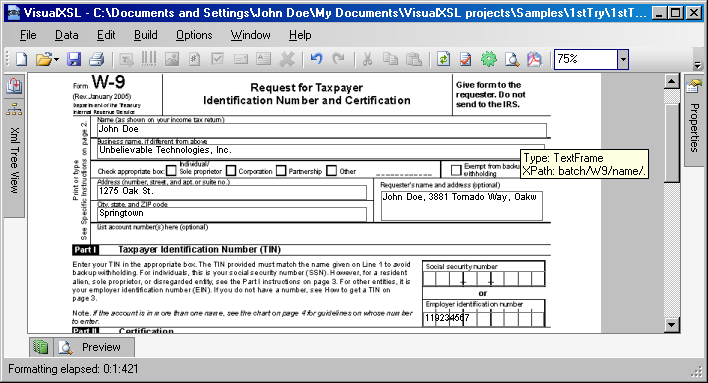Open the Options menu
The height and width of the screenshot is (383, 708).
point(194,35)
